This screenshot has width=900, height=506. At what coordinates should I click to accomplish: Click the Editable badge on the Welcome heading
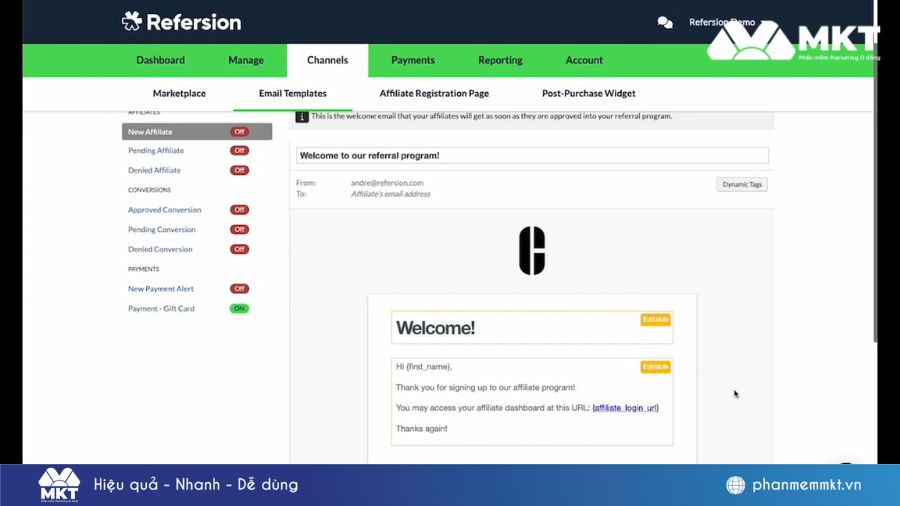coord(655,320)
